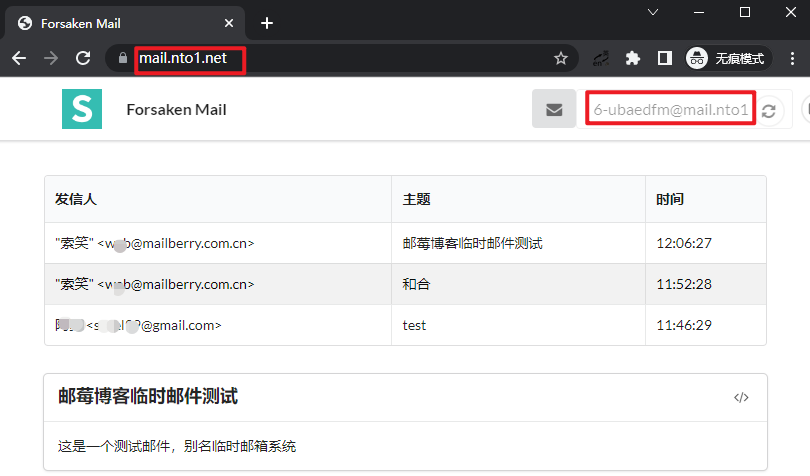This screenshot has height=476, width=810.
Task: Click the green S logo
Action: coord(82,109)
